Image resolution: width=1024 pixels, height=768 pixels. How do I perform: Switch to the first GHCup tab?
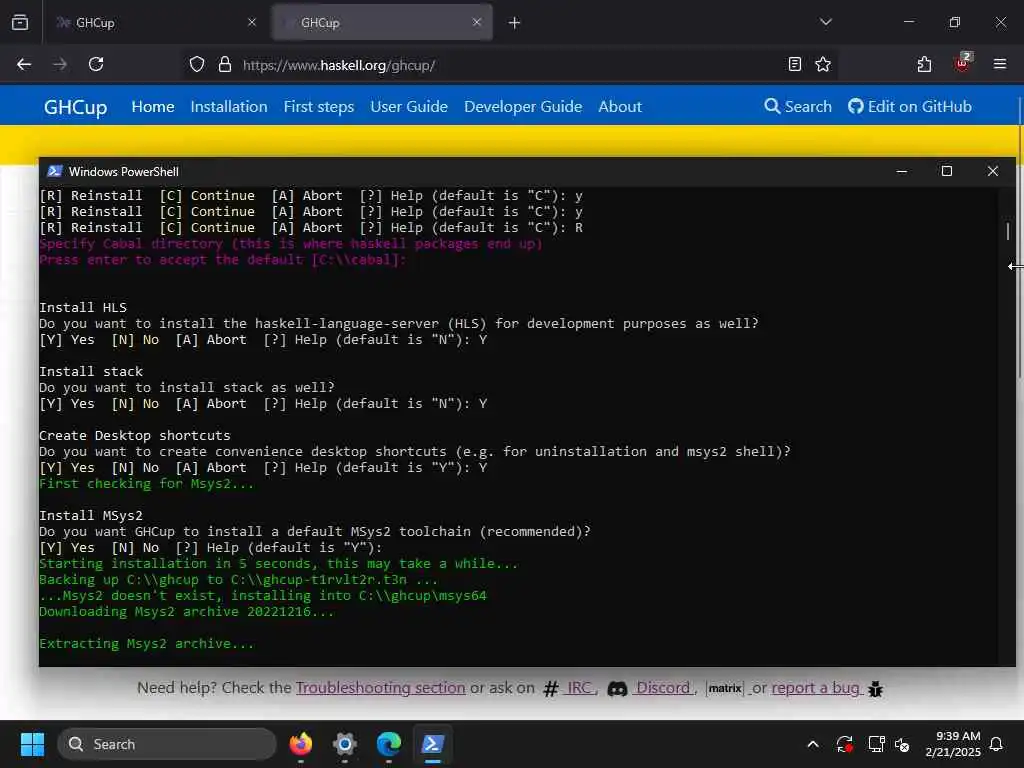click(155, 23)
